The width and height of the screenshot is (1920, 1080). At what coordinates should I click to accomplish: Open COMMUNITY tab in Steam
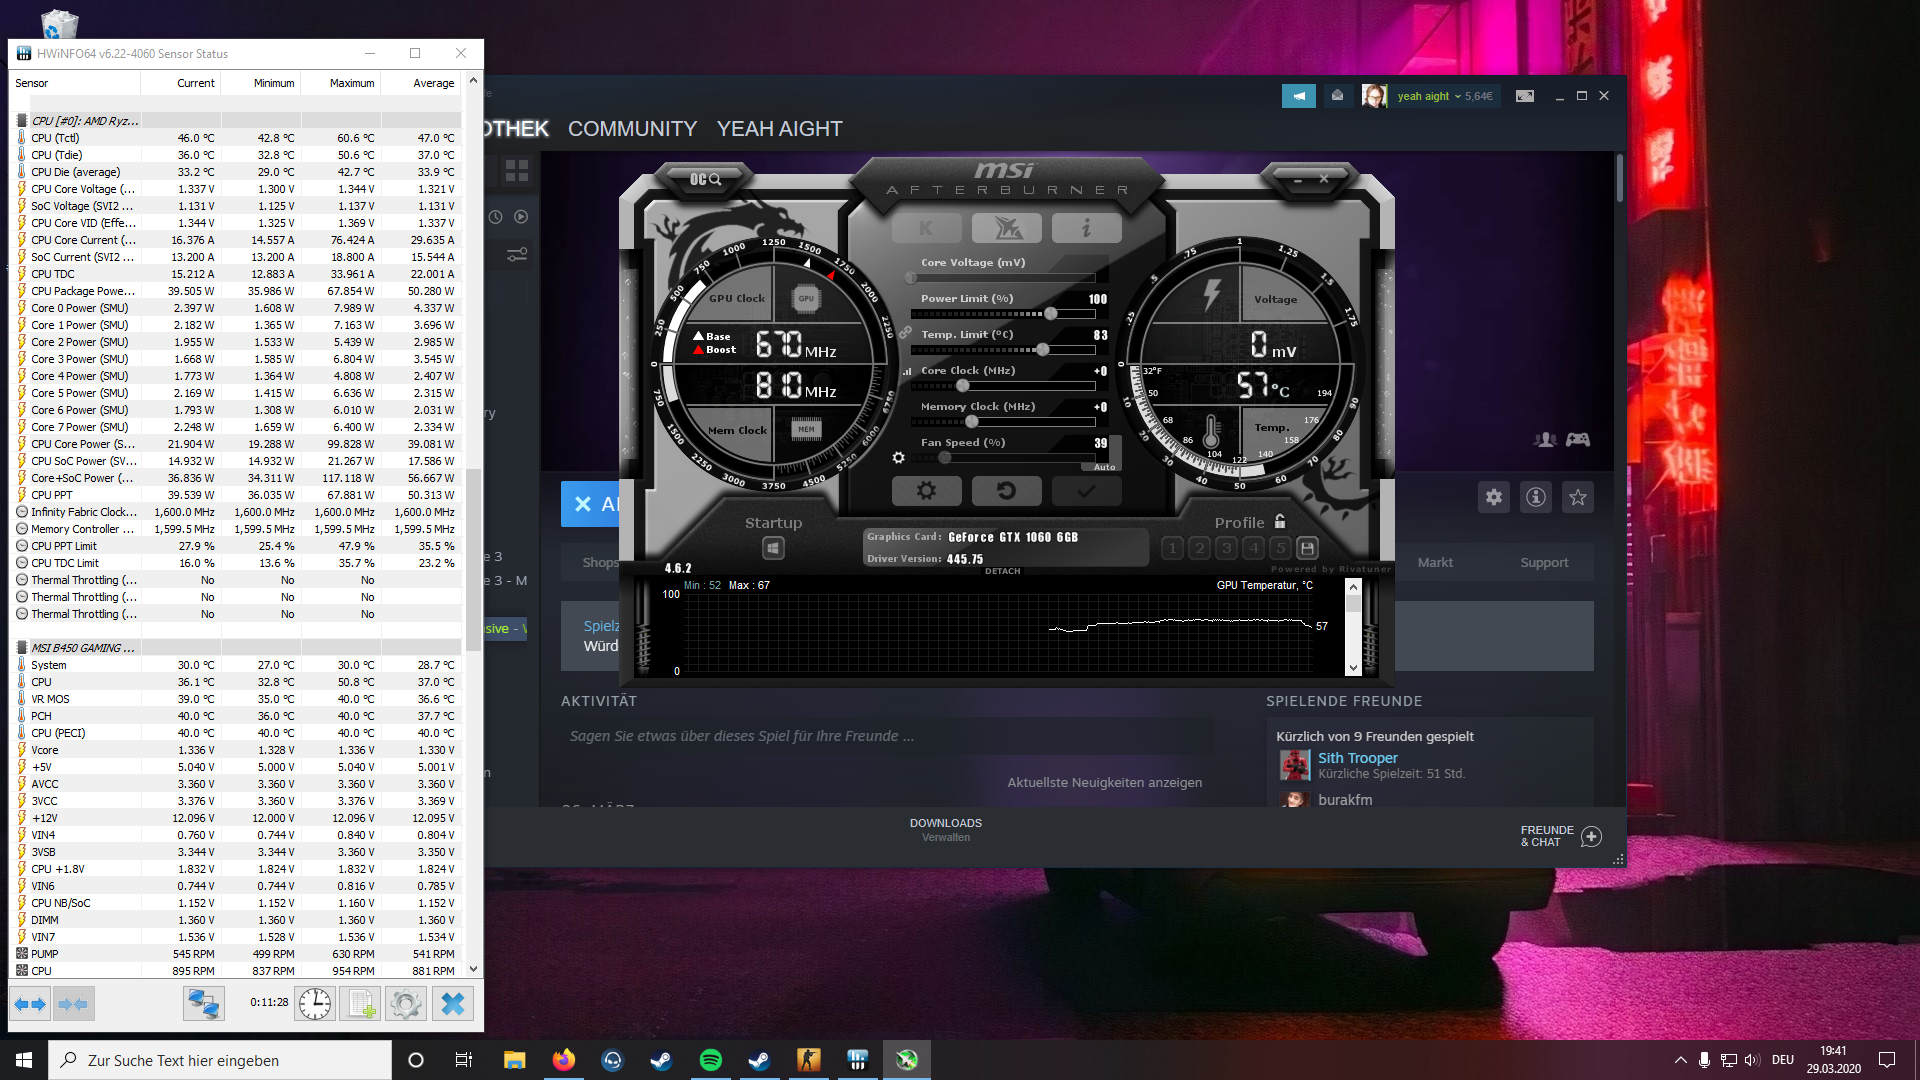(x=632, y=129)
